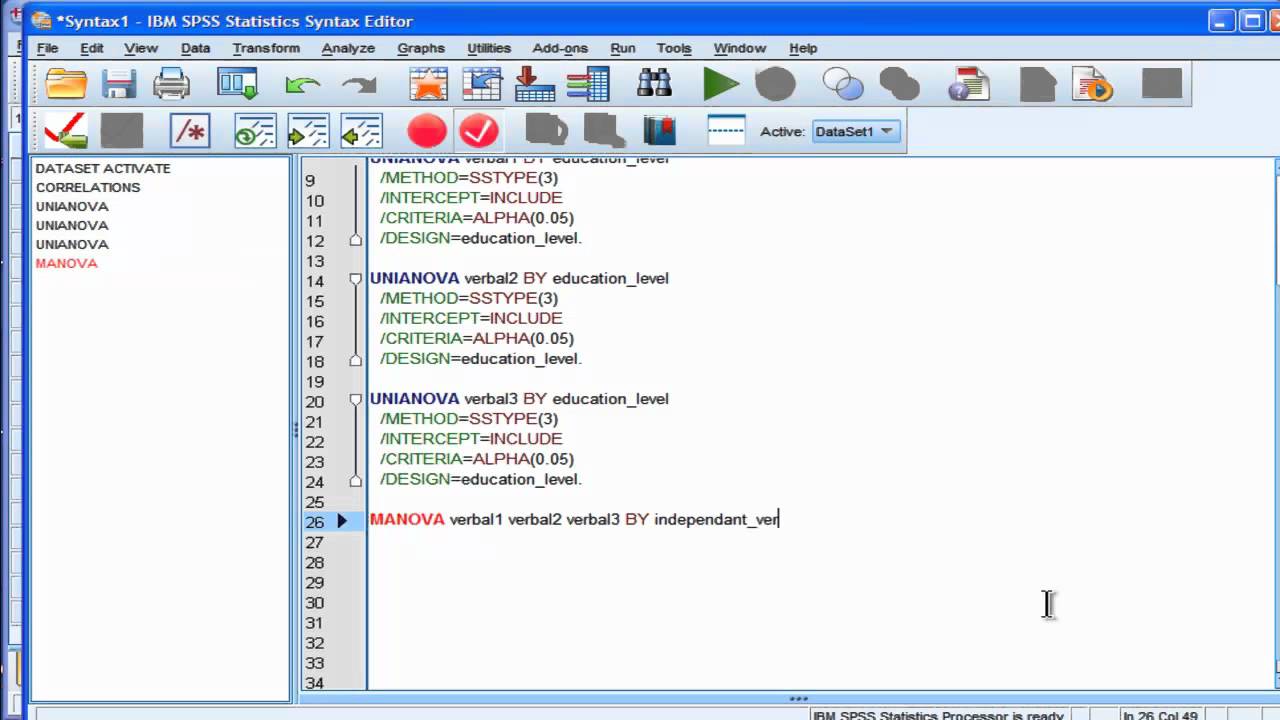Screen dimensions: 1280x720
Task: Toggle breakpoint with red circle icon
Action: pos(427,131)
